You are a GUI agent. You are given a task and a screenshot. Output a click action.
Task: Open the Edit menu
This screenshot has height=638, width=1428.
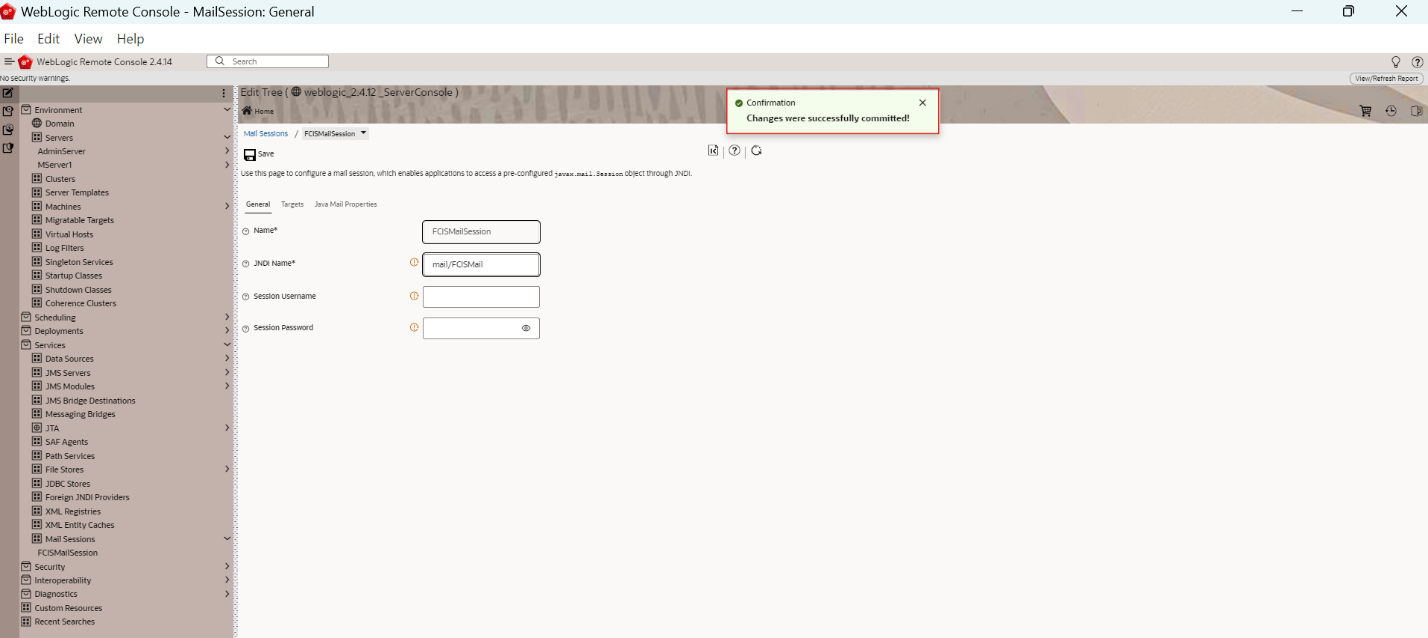pyautogui.click(x=49, y=39)
